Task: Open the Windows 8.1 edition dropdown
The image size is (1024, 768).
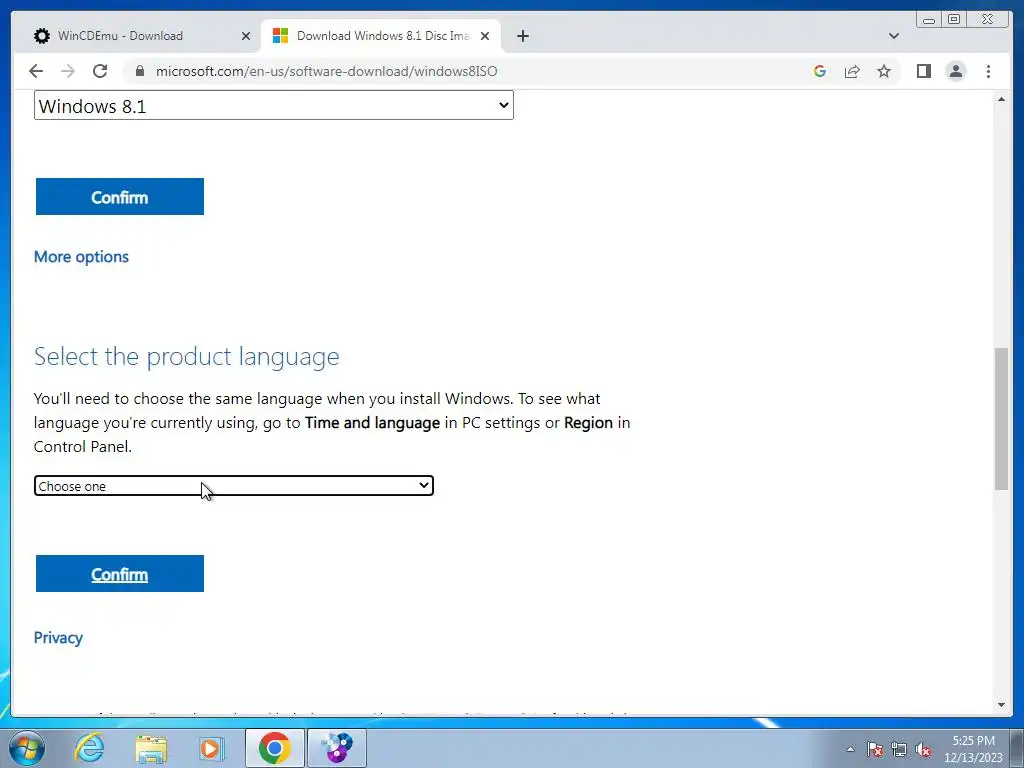Action: 274,105
